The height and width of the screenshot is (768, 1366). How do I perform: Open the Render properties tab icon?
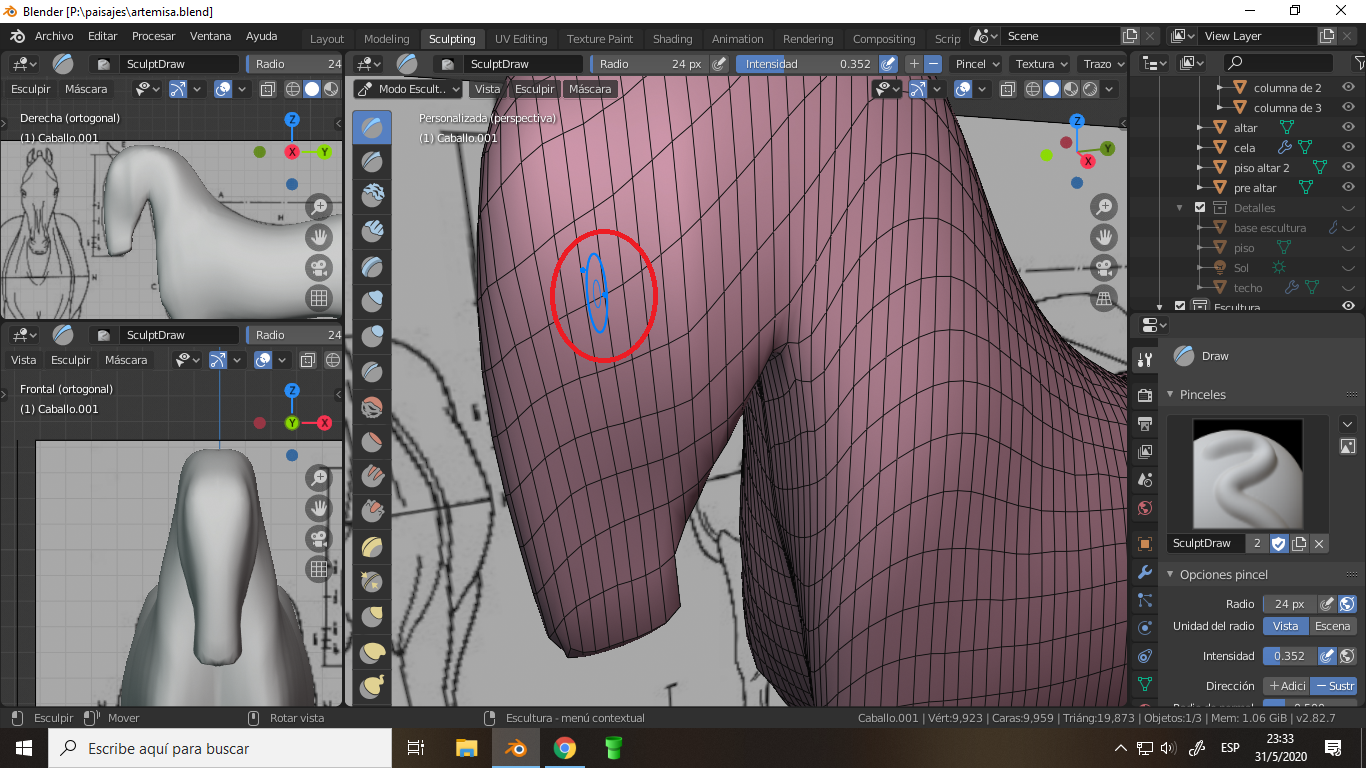pyautogui.click(x=1146, y=396)
